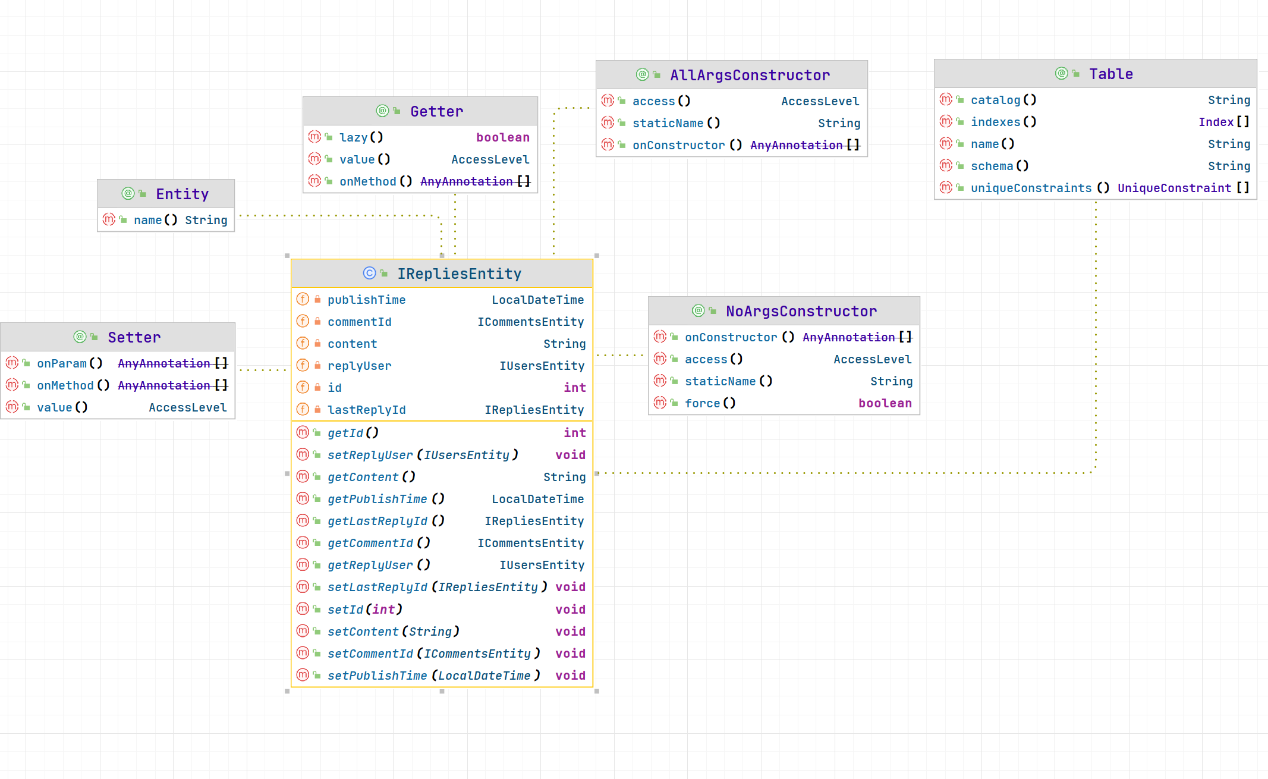Select the getLastReplyId() method
This screenshot has width=1268, height=779.
[x=442, y=521]
